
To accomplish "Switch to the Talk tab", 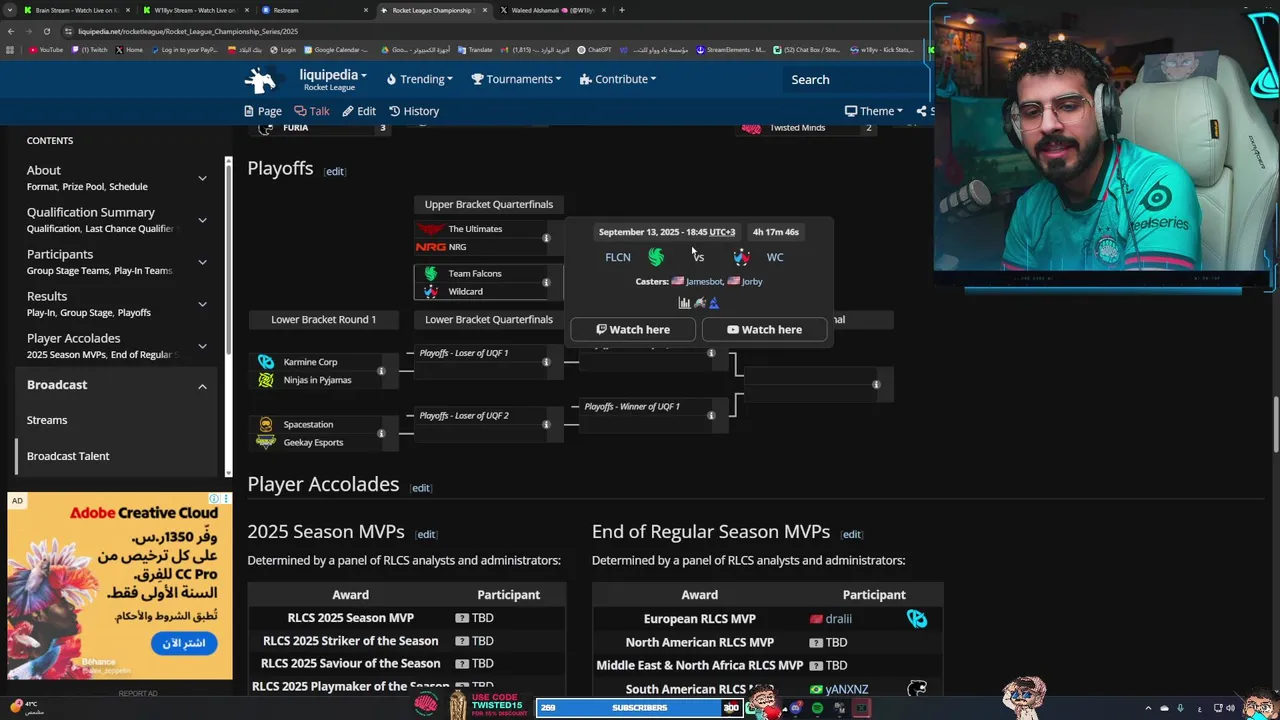I will 312,111.
